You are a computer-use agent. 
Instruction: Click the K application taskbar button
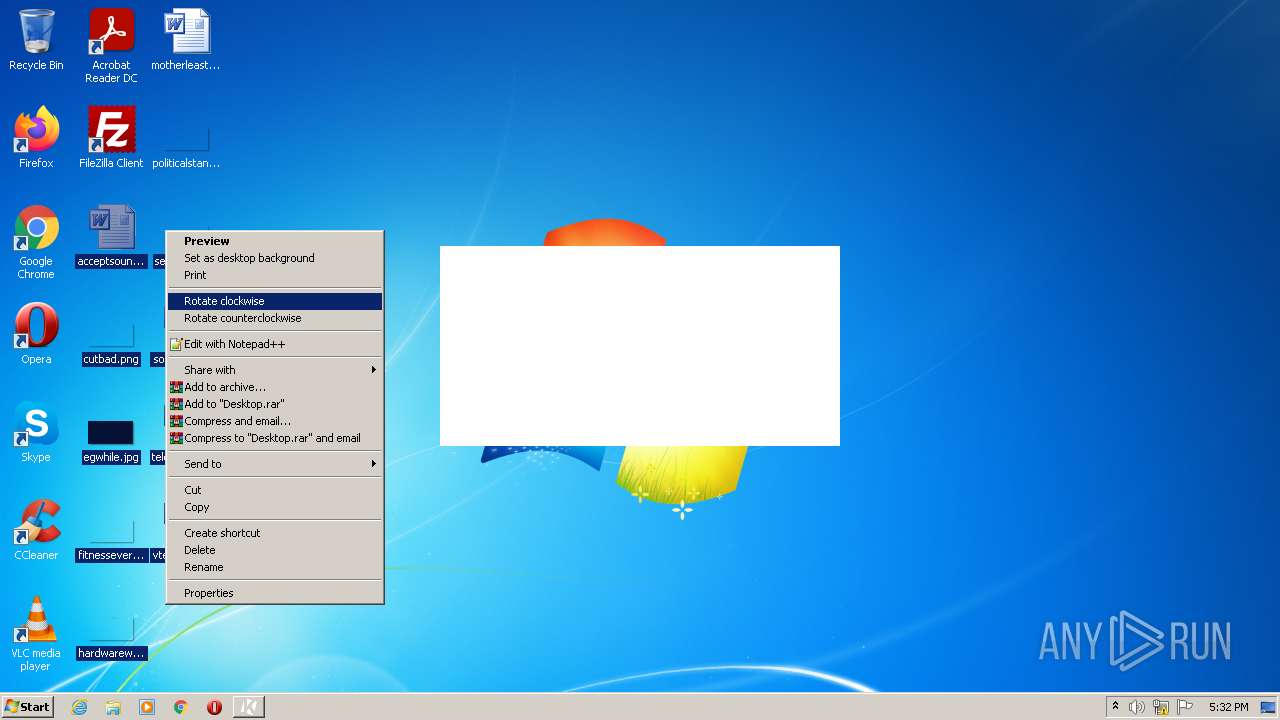(249, 707)
